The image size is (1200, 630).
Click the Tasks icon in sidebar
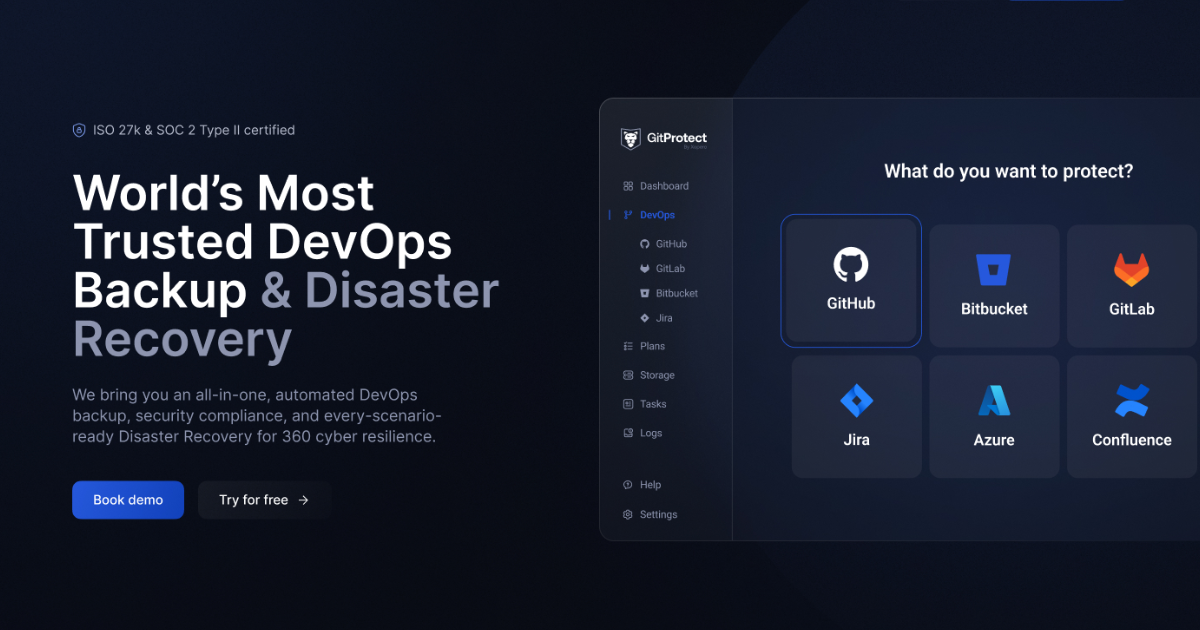click(628, 404)
